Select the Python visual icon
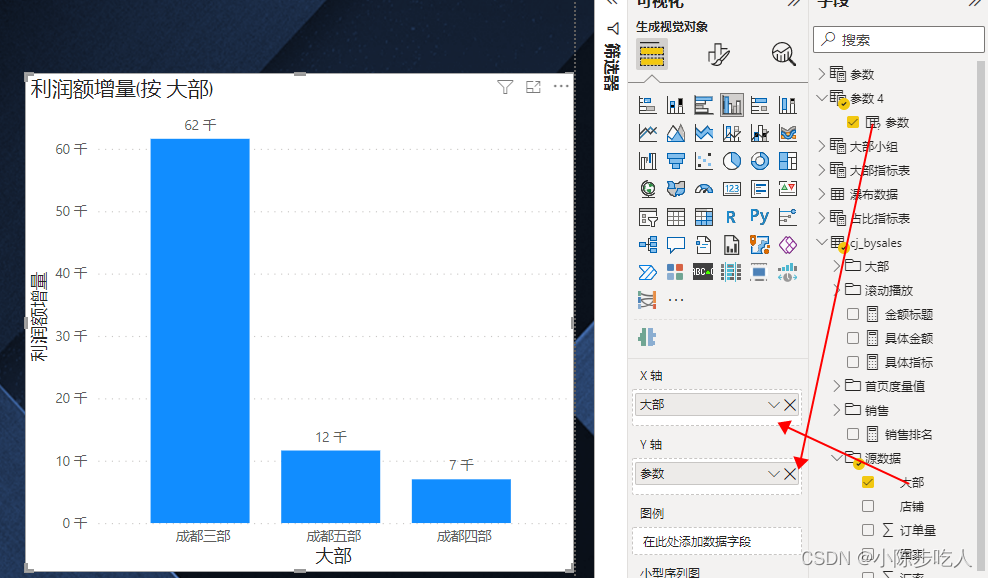The height and width of the screenshot is (578, 988). click(759, 216)
